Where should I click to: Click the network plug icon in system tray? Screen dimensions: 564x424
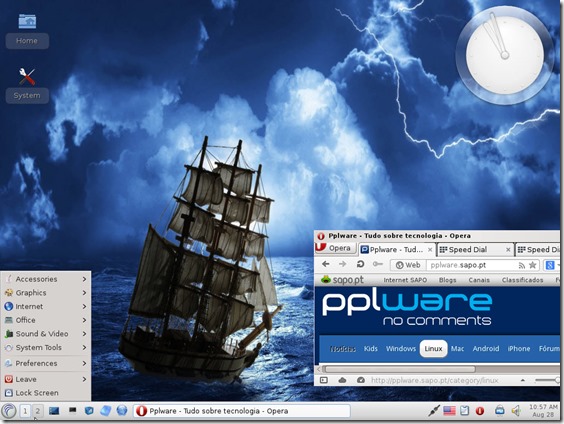[434, 411]
